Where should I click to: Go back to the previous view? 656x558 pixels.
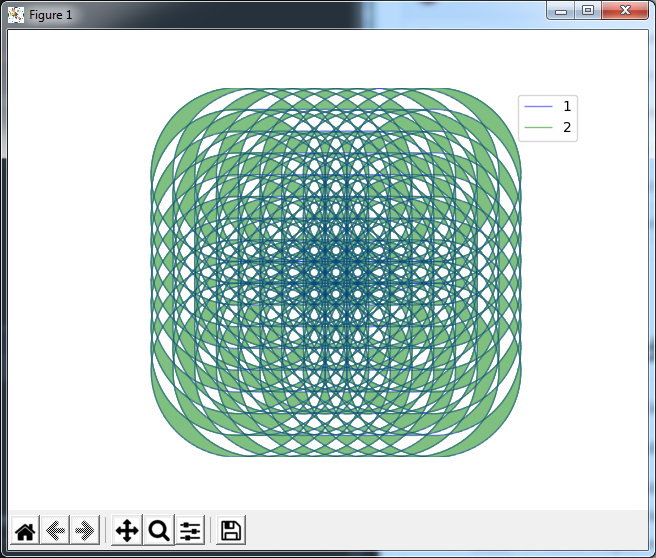point(55,531)
